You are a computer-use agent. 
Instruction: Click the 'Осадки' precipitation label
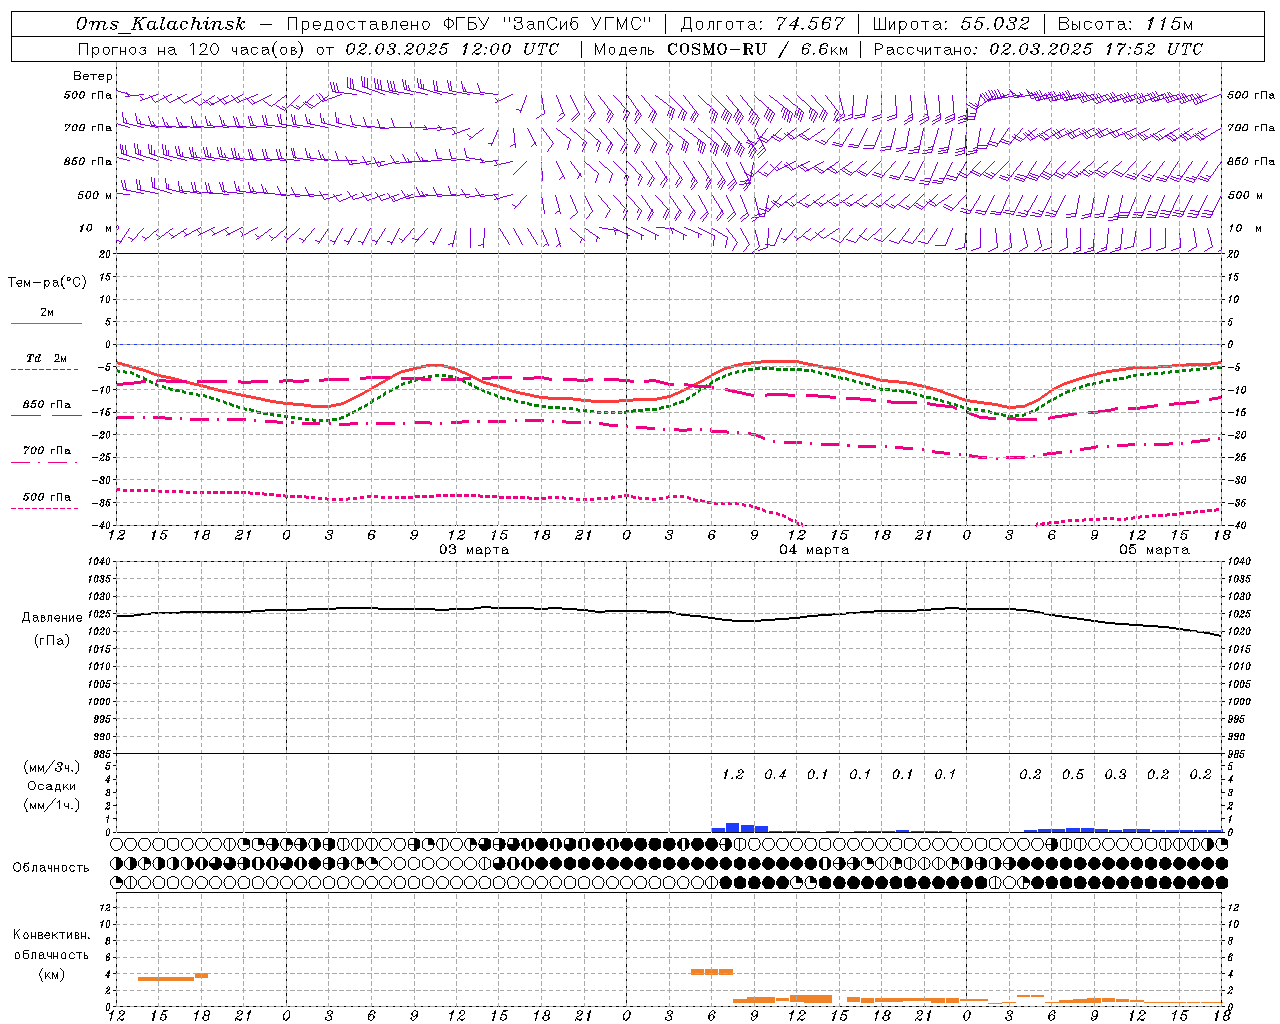52,786
